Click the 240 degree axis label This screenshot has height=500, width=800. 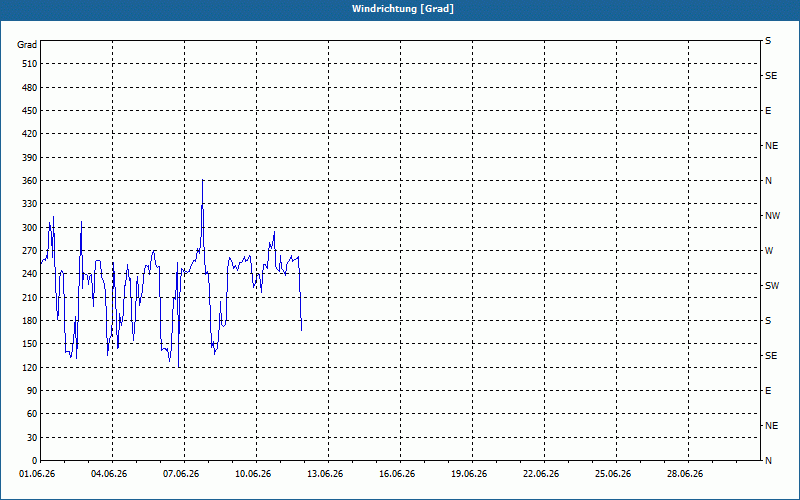pos(30,274)
